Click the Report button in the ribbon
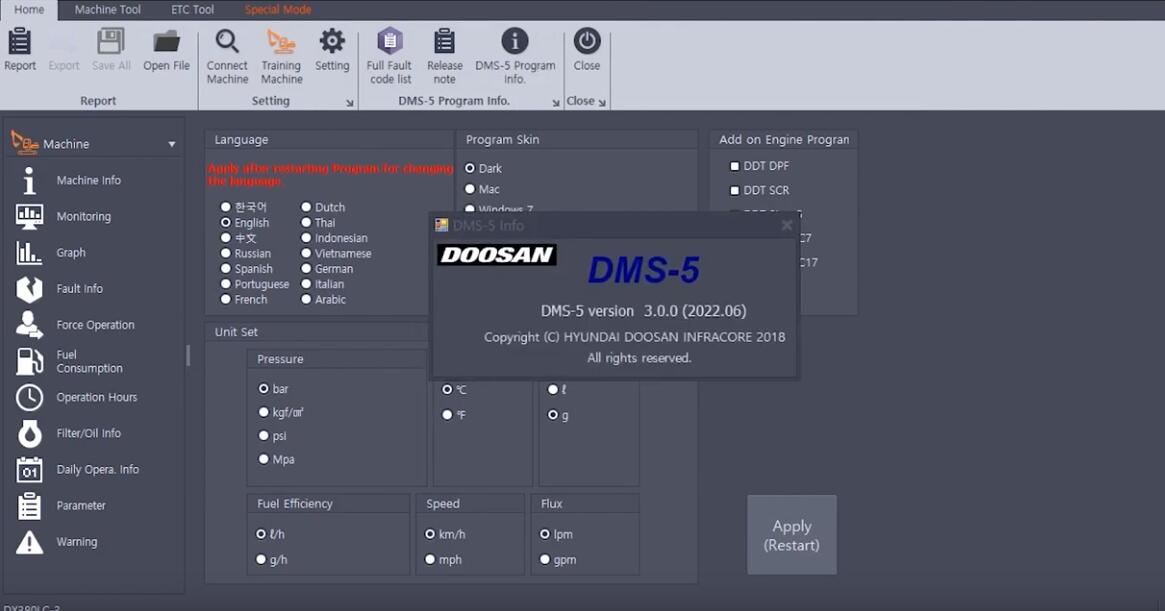This screenshot has width=1165, height=611. (x=19, y=52)
